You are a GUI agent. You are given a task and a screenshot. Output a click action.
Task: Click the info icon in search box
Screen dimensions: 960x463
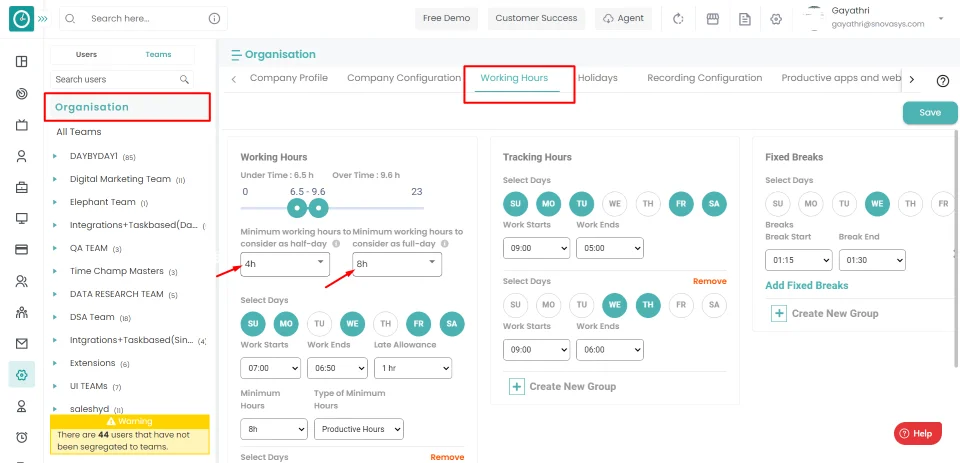pos(214,19)
